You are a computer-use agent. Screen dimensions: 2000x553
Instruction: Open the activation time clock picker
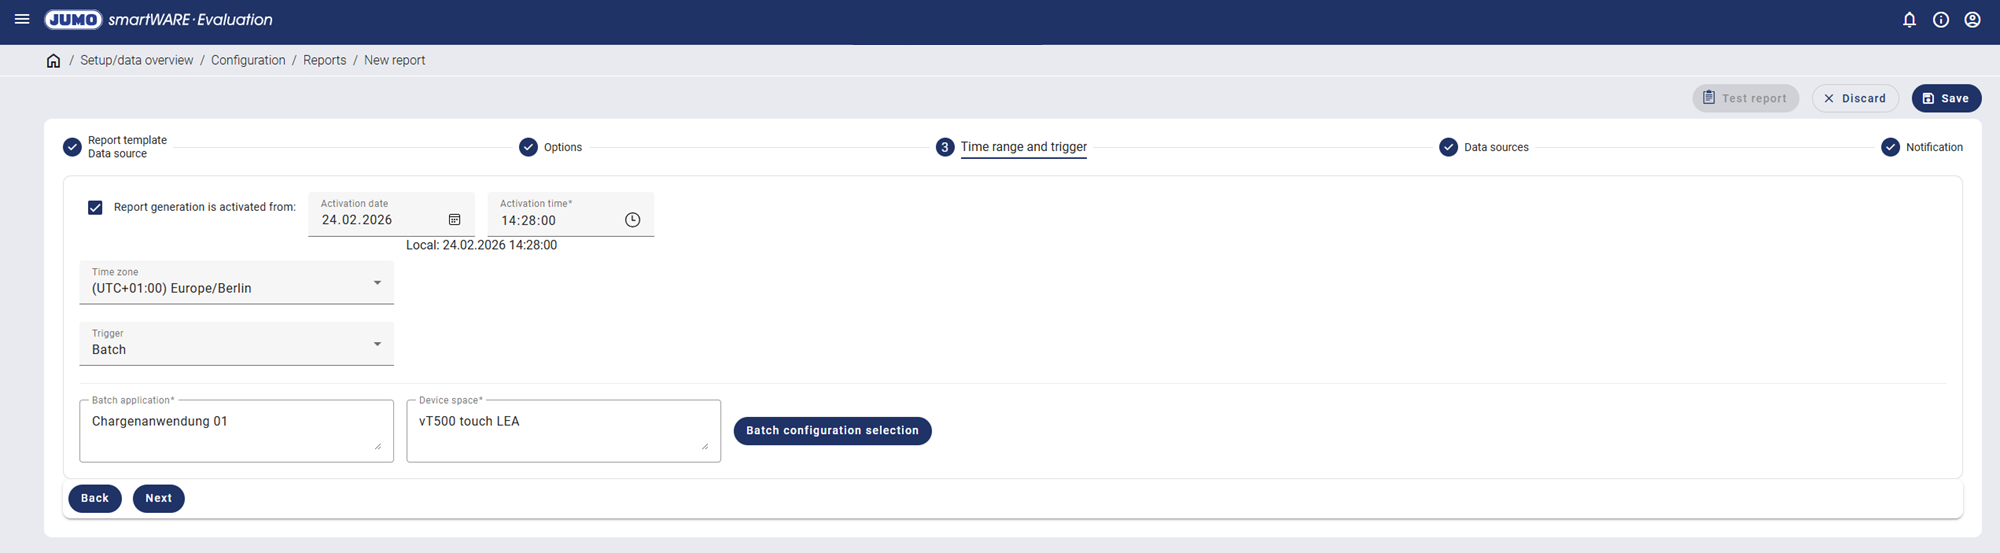coord(632,220)
